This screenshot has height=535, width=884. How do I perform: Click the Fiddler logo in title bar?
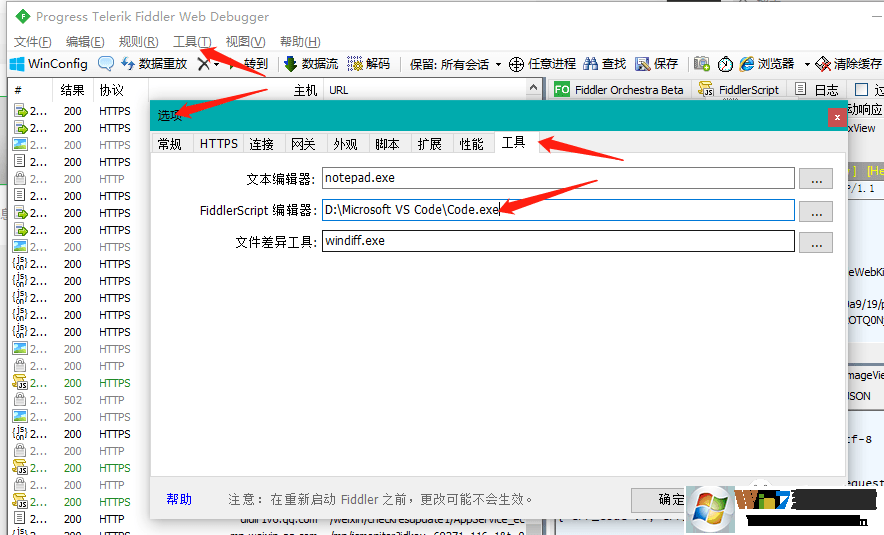(23, 16)
